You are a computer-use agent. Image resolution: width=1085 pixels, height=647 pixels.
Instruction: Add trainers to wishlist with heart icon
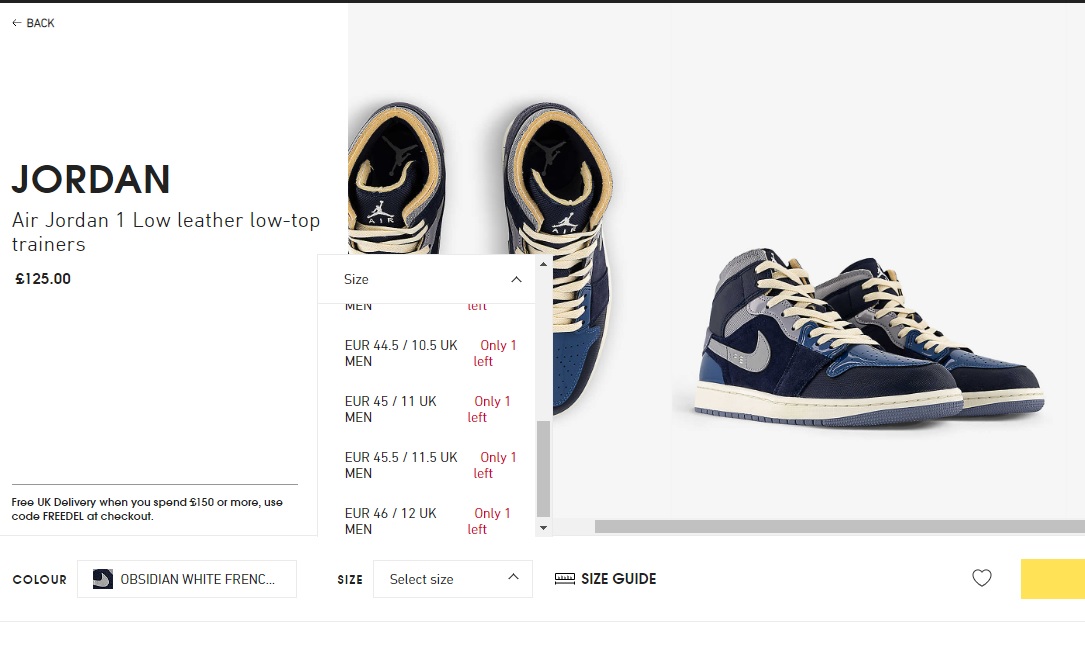pos(981,578)
